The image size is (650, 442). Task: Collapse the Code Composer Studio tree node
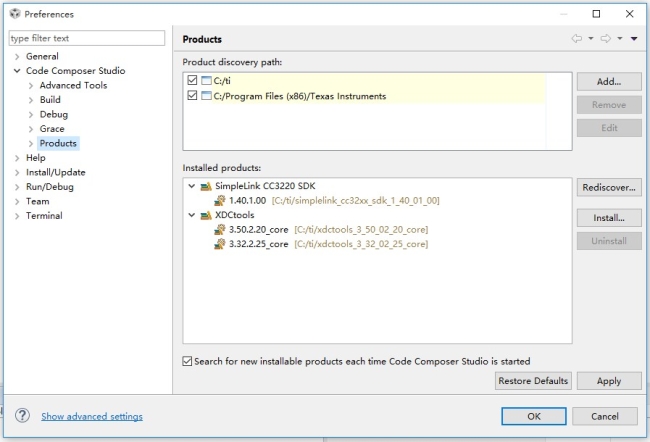(17, 71)
